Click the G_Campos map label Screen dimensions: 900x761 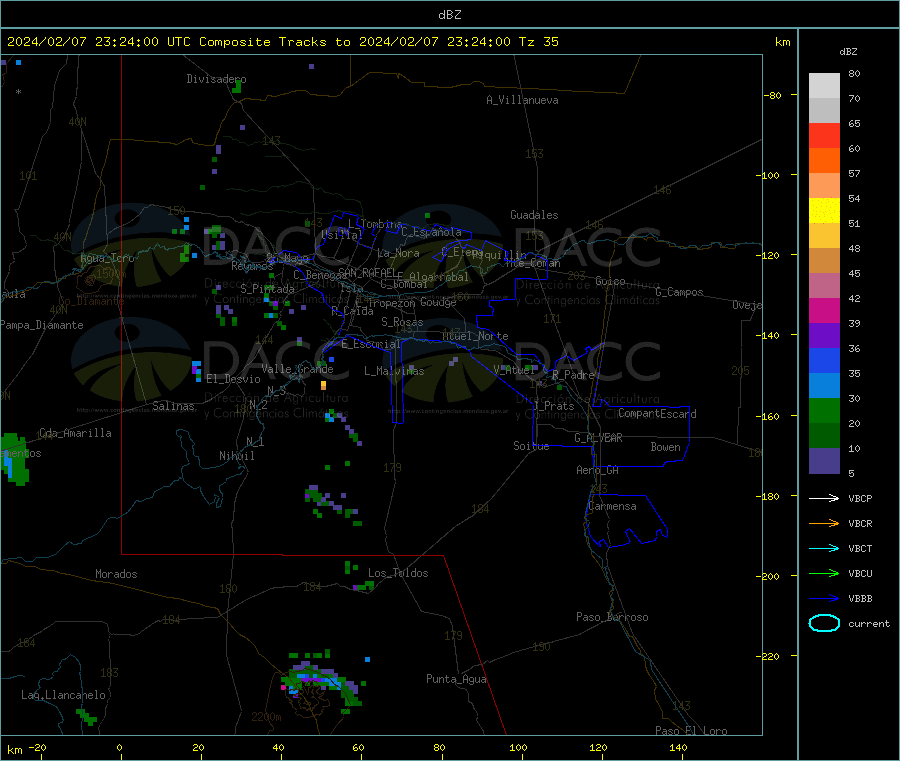[680, 292]
